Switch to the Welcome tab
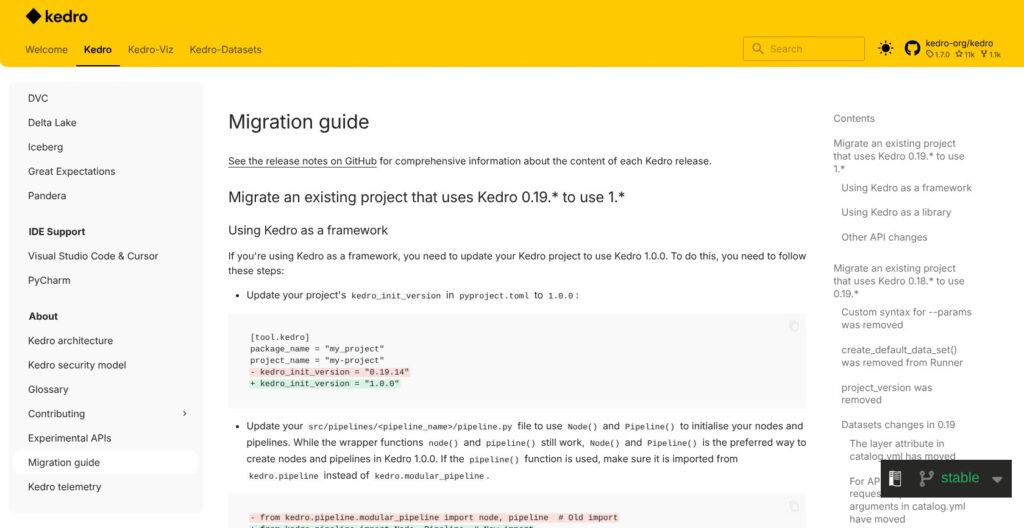Viewport: 1024px width, 528px height. click(46, 50)
